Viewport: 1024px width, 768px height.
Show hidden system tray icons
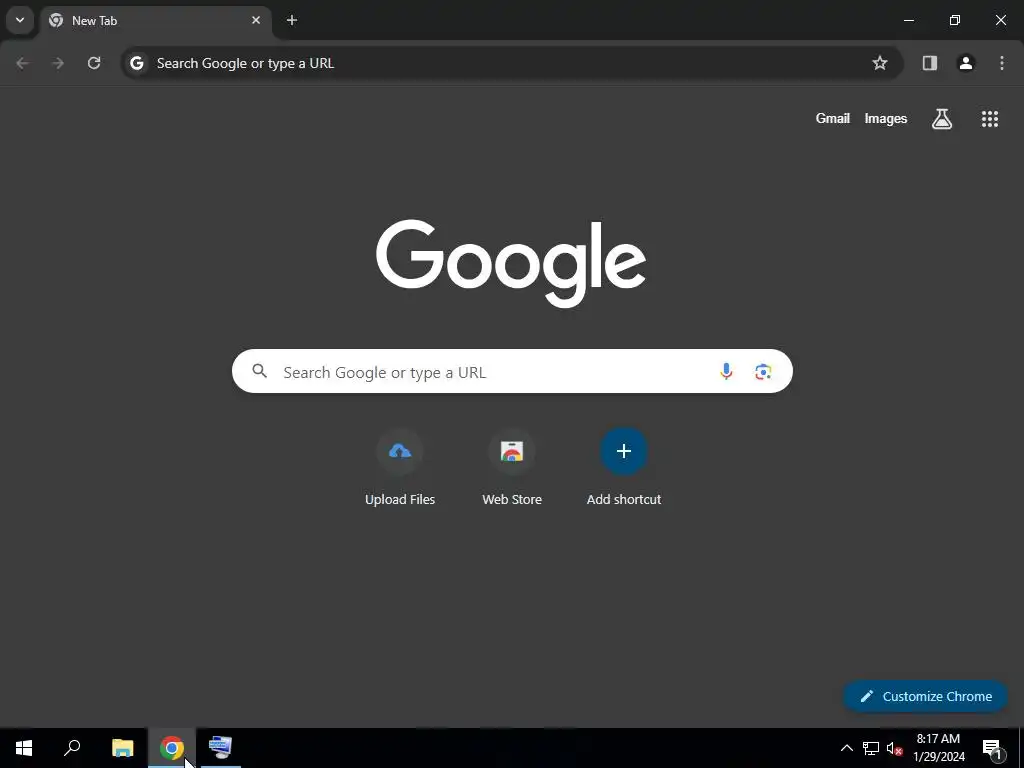pyautogui.click(x=846, y=748)
